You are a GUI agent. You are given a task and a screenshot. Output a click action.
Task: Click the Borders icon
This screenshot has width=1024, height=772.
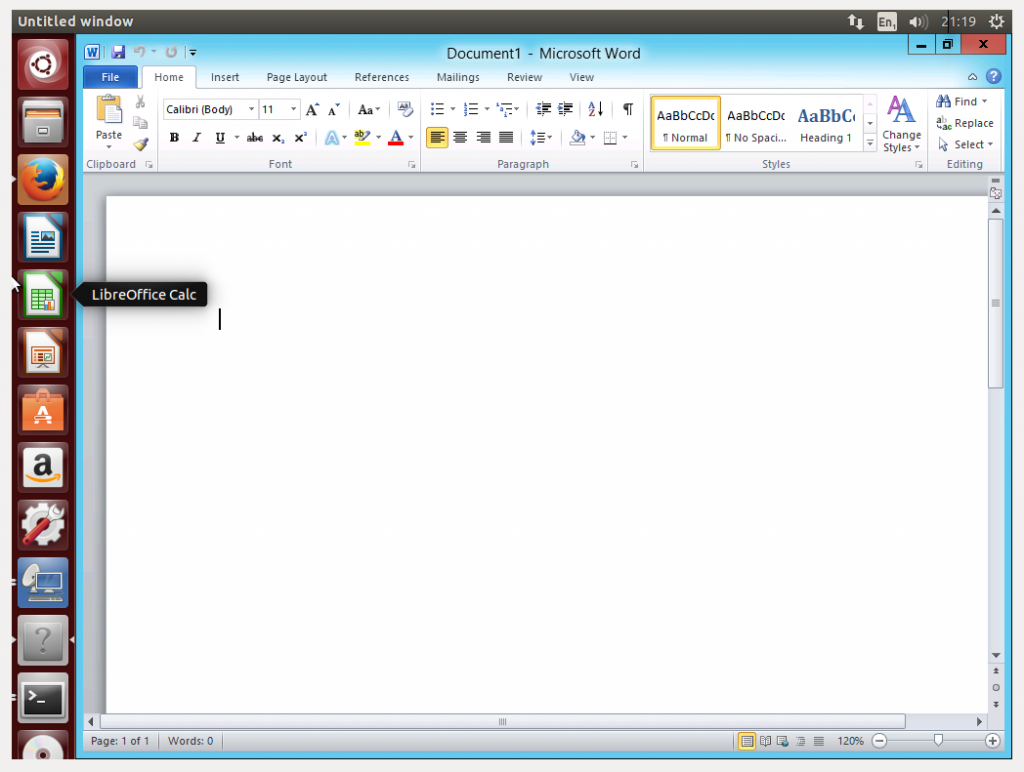point(610,138)
